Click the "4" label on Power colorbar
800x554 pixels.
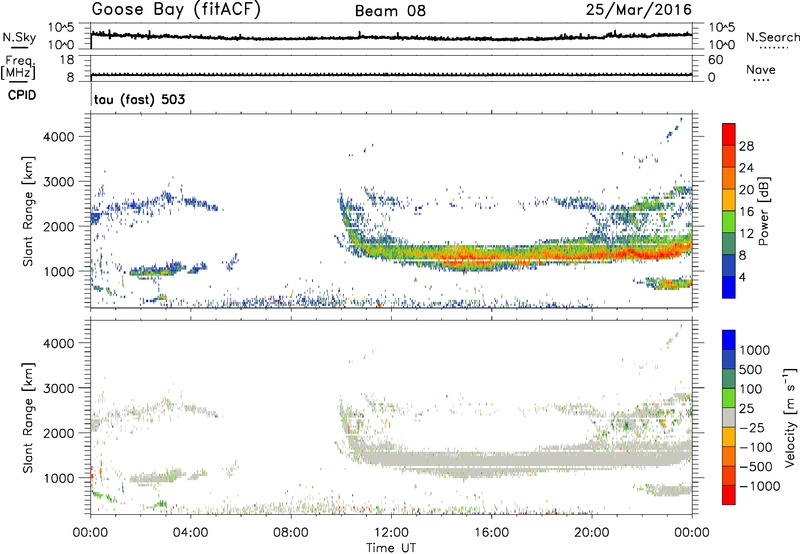[x=742, y=277]
